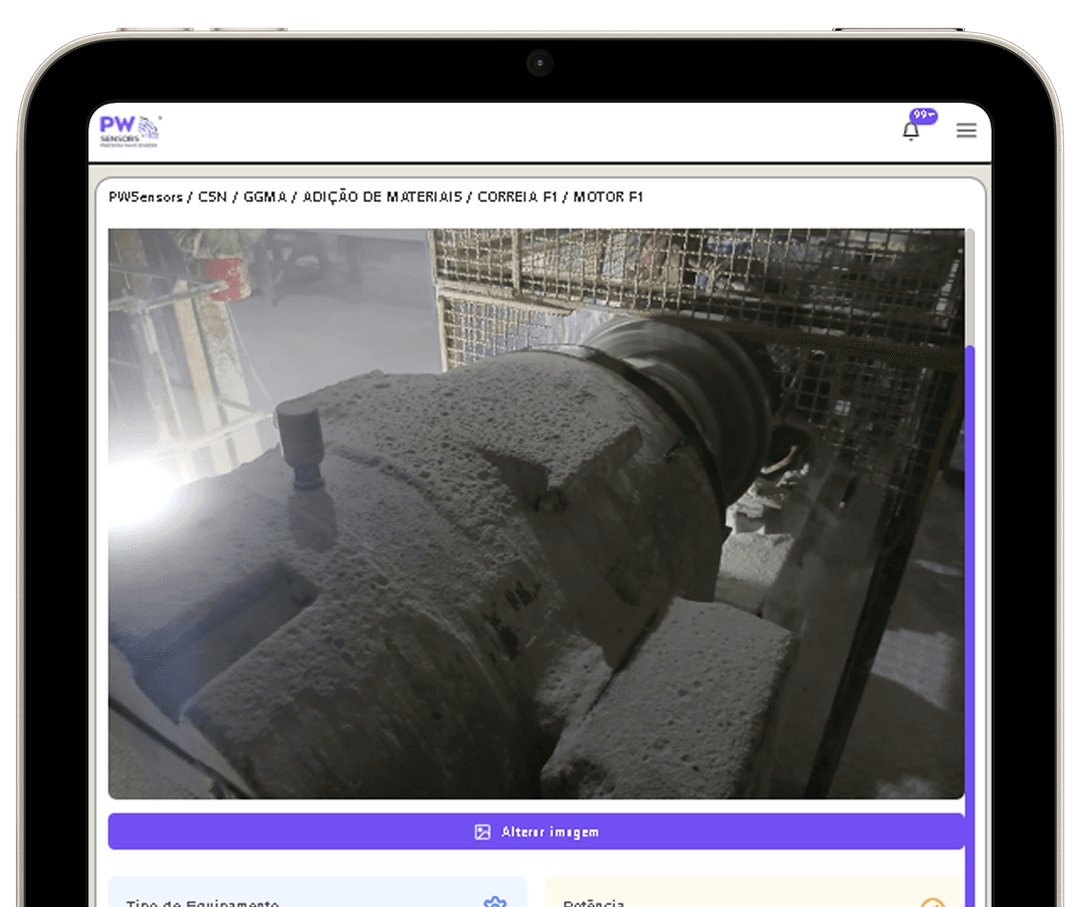This screenshot has width=1080, height=907.
Task: Expand the Tipo de Equipamento card
Action: (x=300, y=898)
